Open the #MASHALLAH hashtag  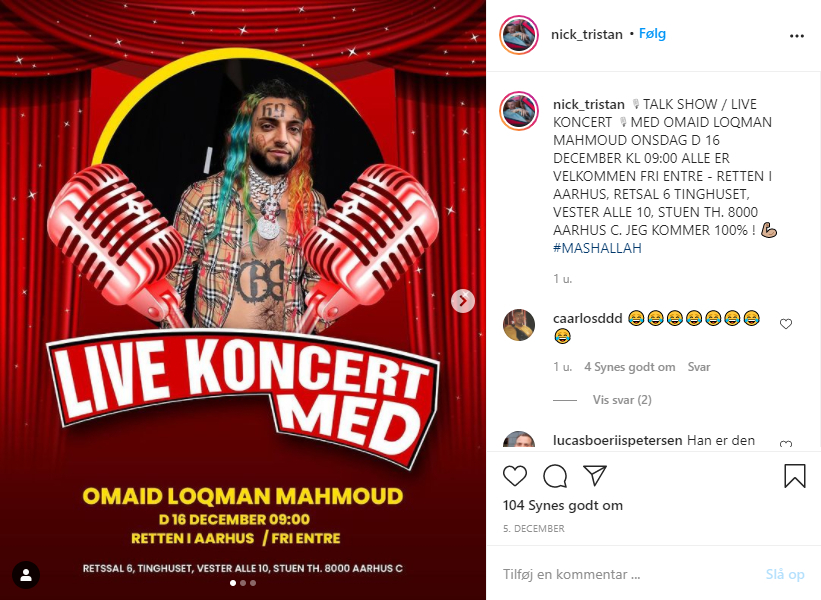(x=597, y=248)
